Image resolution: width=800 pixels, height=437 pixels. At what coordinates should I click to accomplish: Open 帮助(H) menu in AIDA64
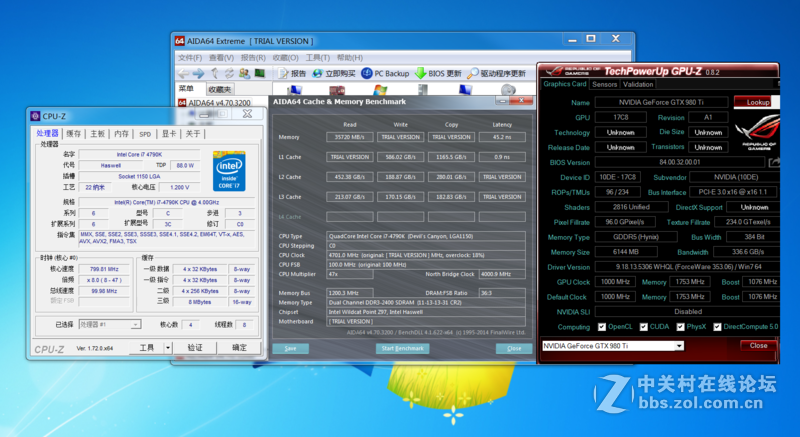(349, 58)
